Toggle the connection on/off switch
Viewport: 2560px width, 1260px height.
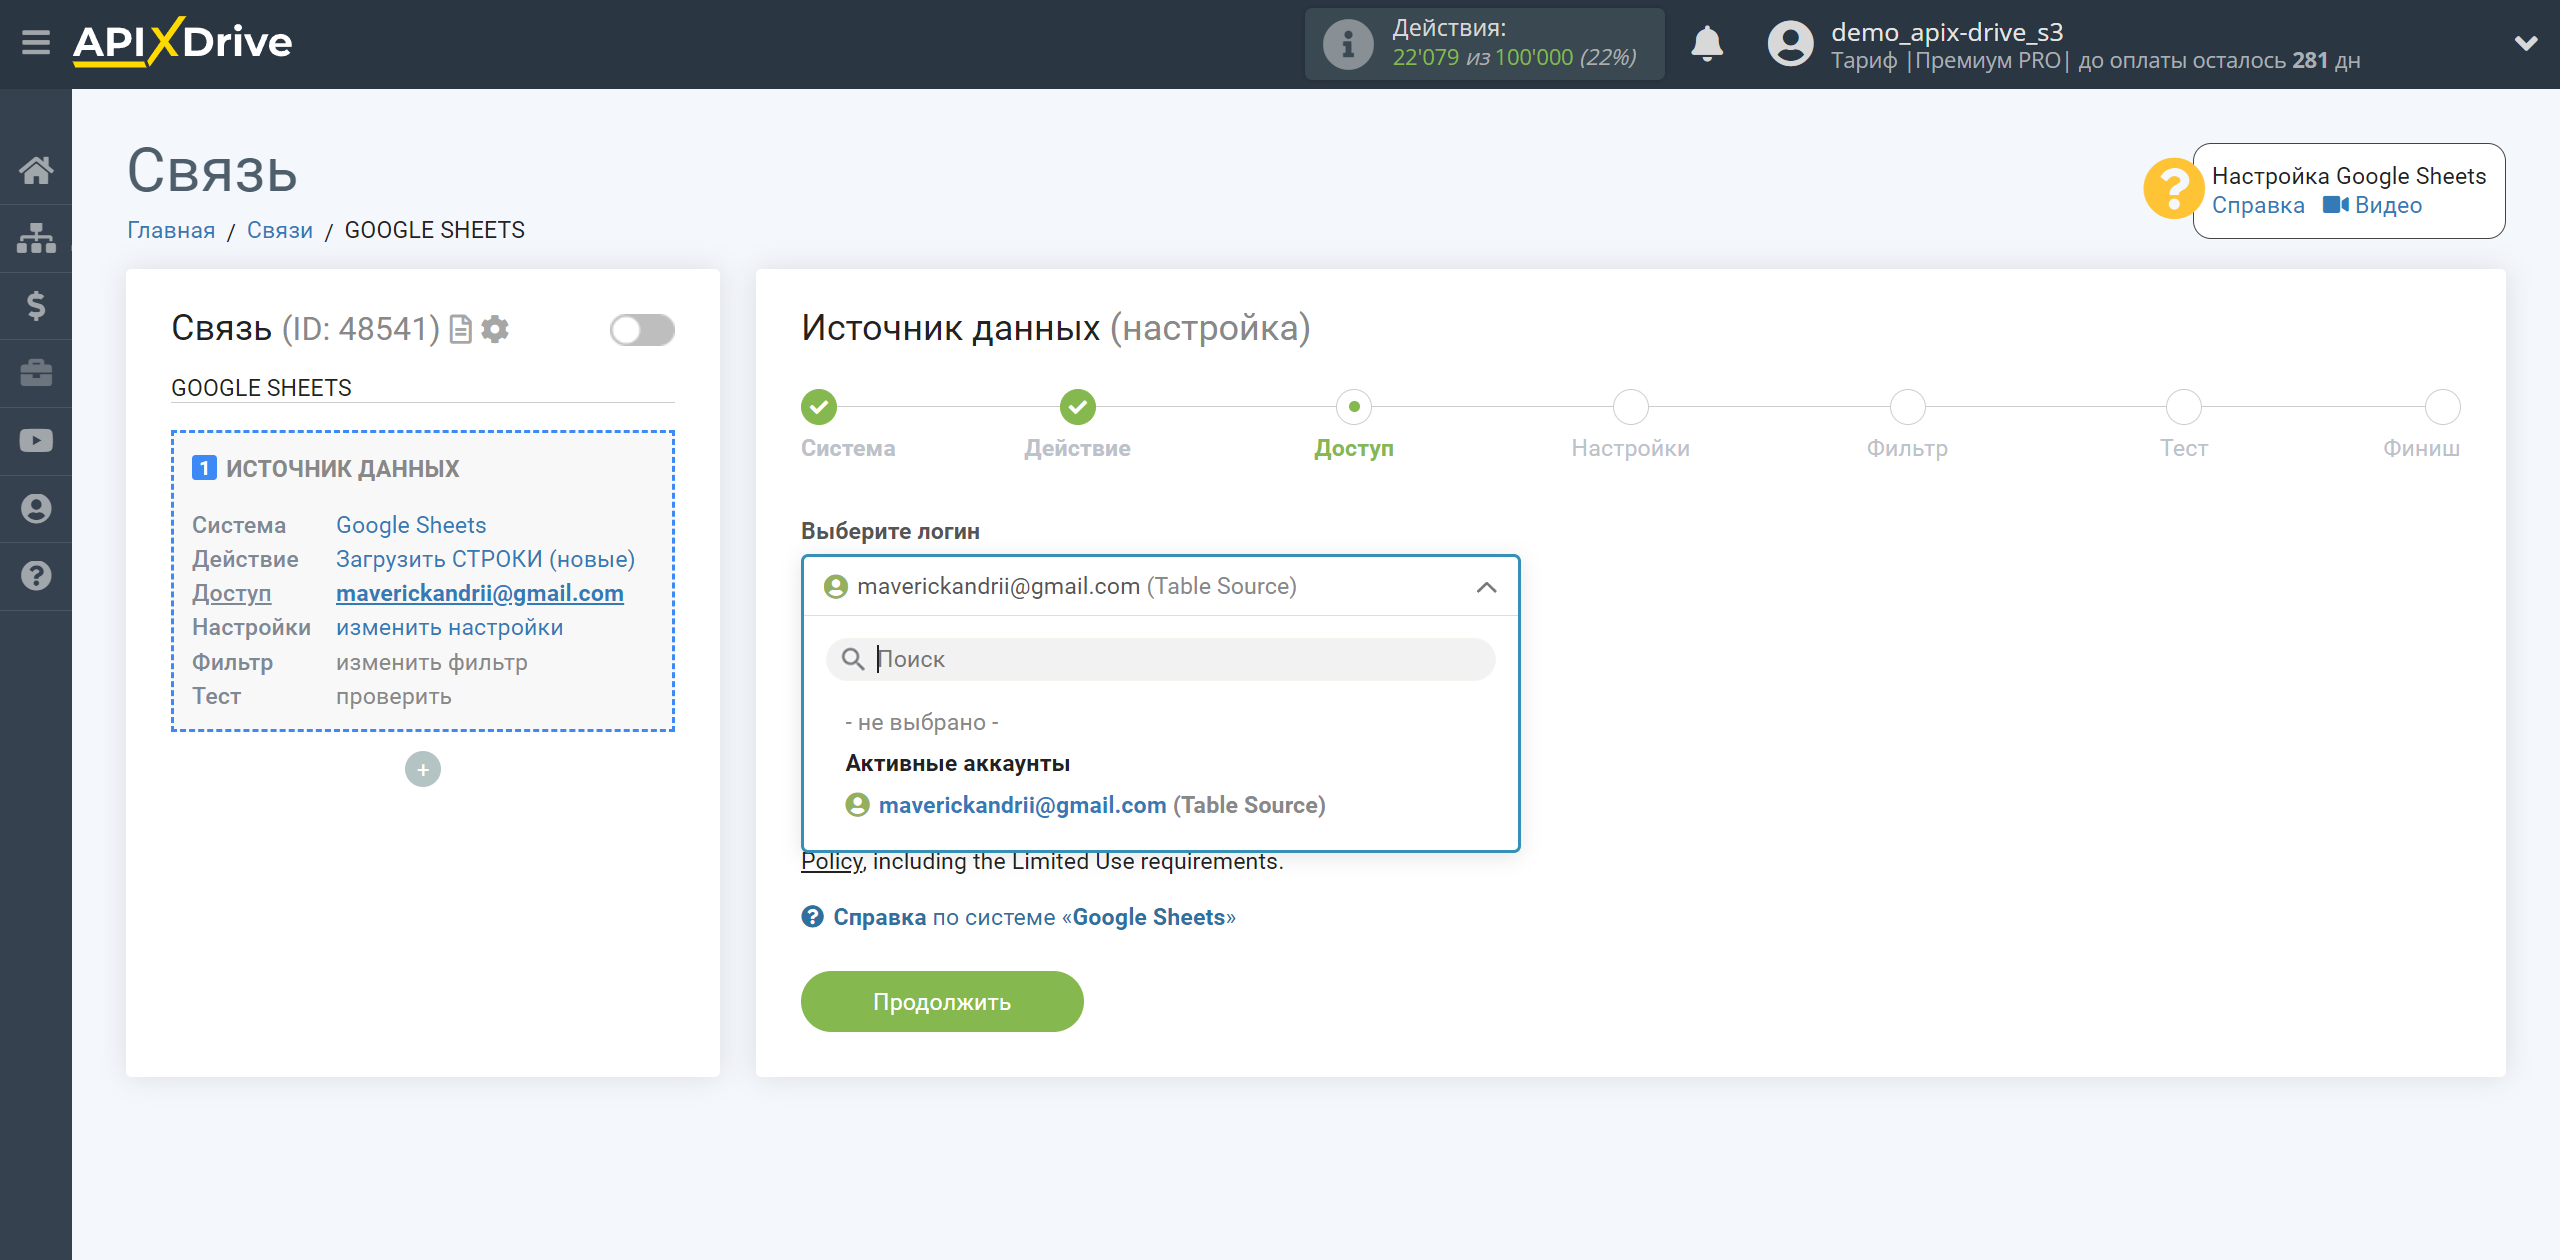(642, 329)
